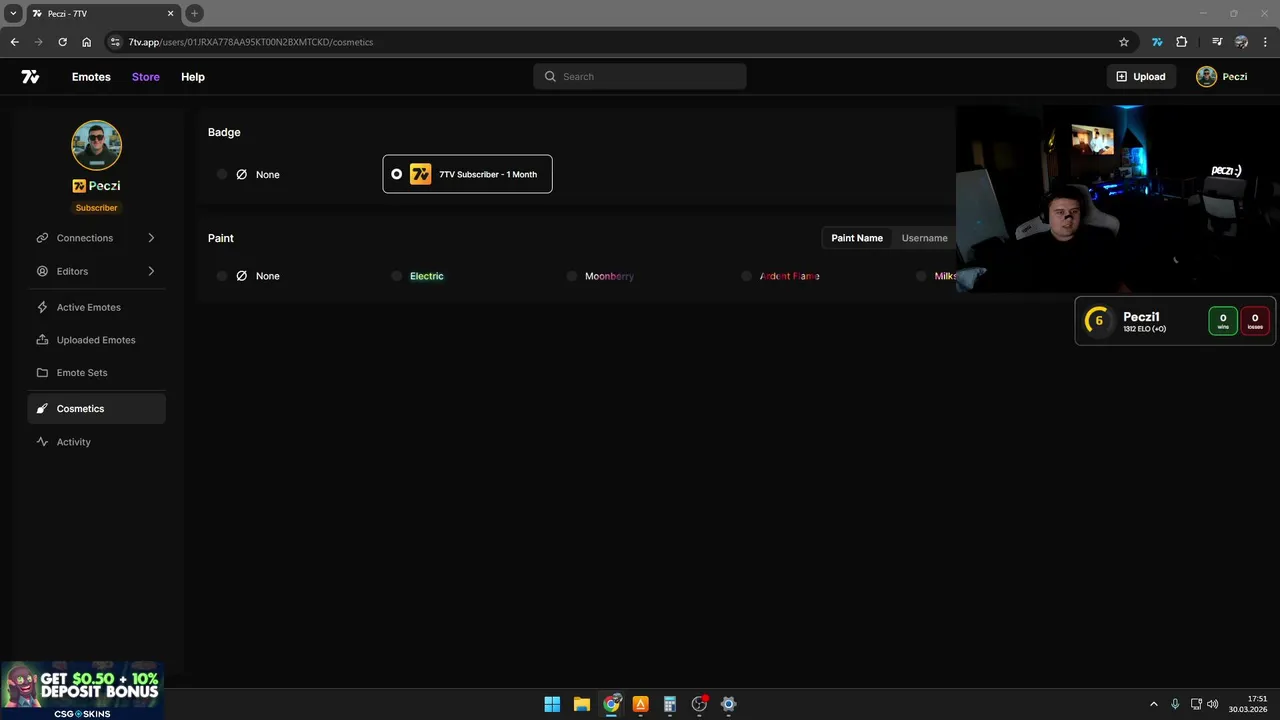1280x720 pixels.
Task: Open Emote Sets
Action: point(97,372)
